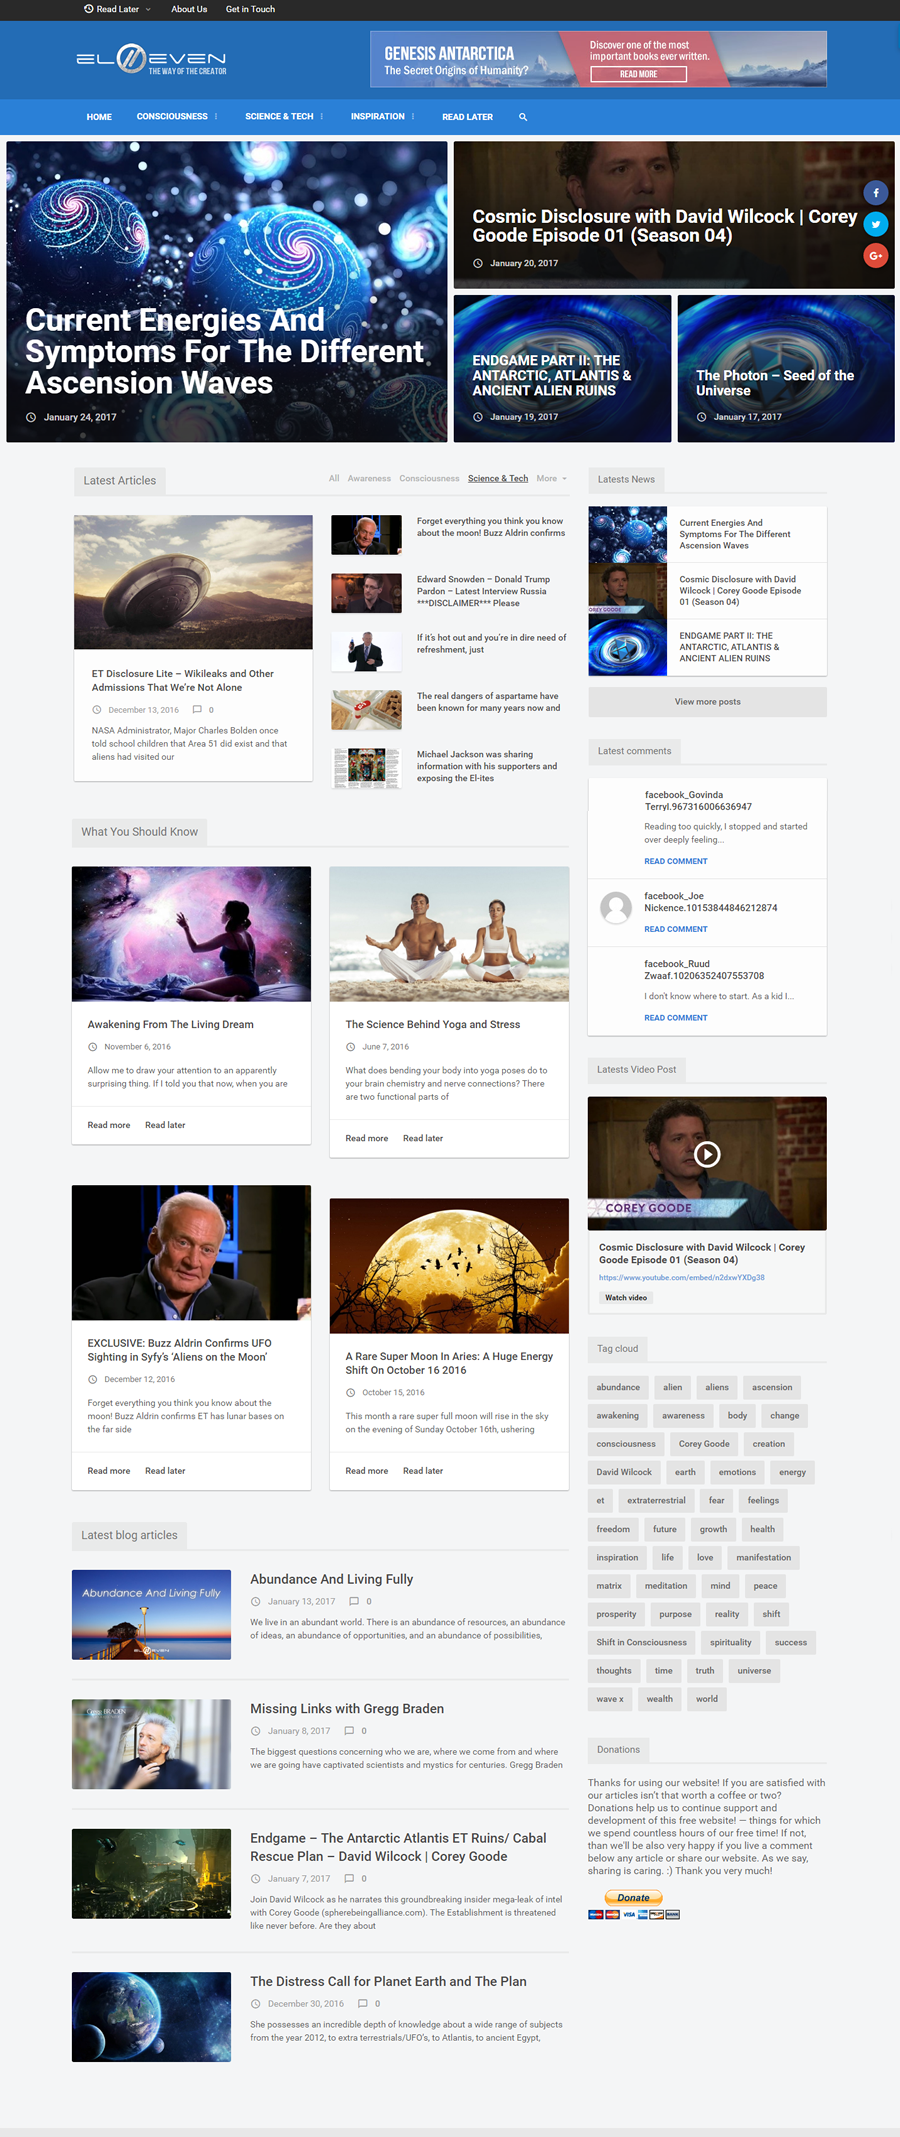Open the search icon in navigation bar
The height and width of the screenshot is (2137, 900).
pos(523,117)
